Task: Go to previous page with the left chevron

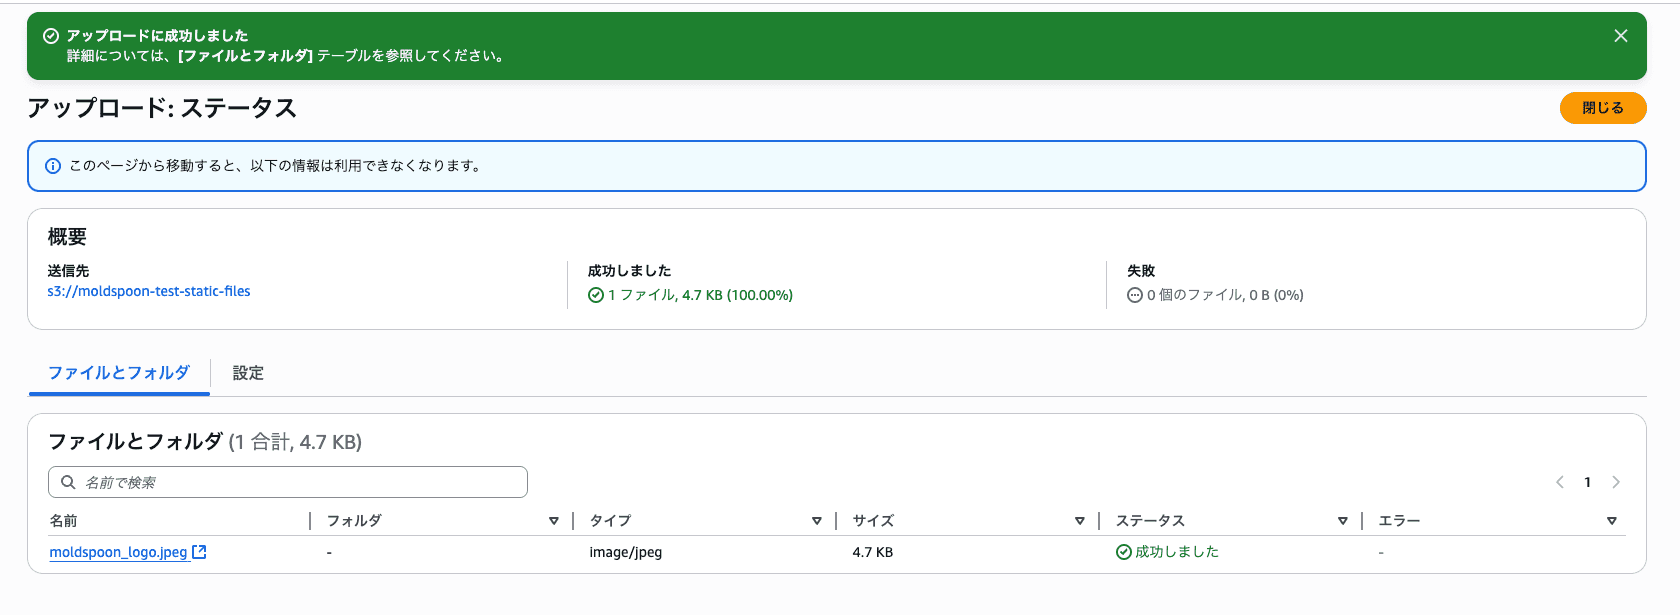Action: click(x=1560, y=482)
